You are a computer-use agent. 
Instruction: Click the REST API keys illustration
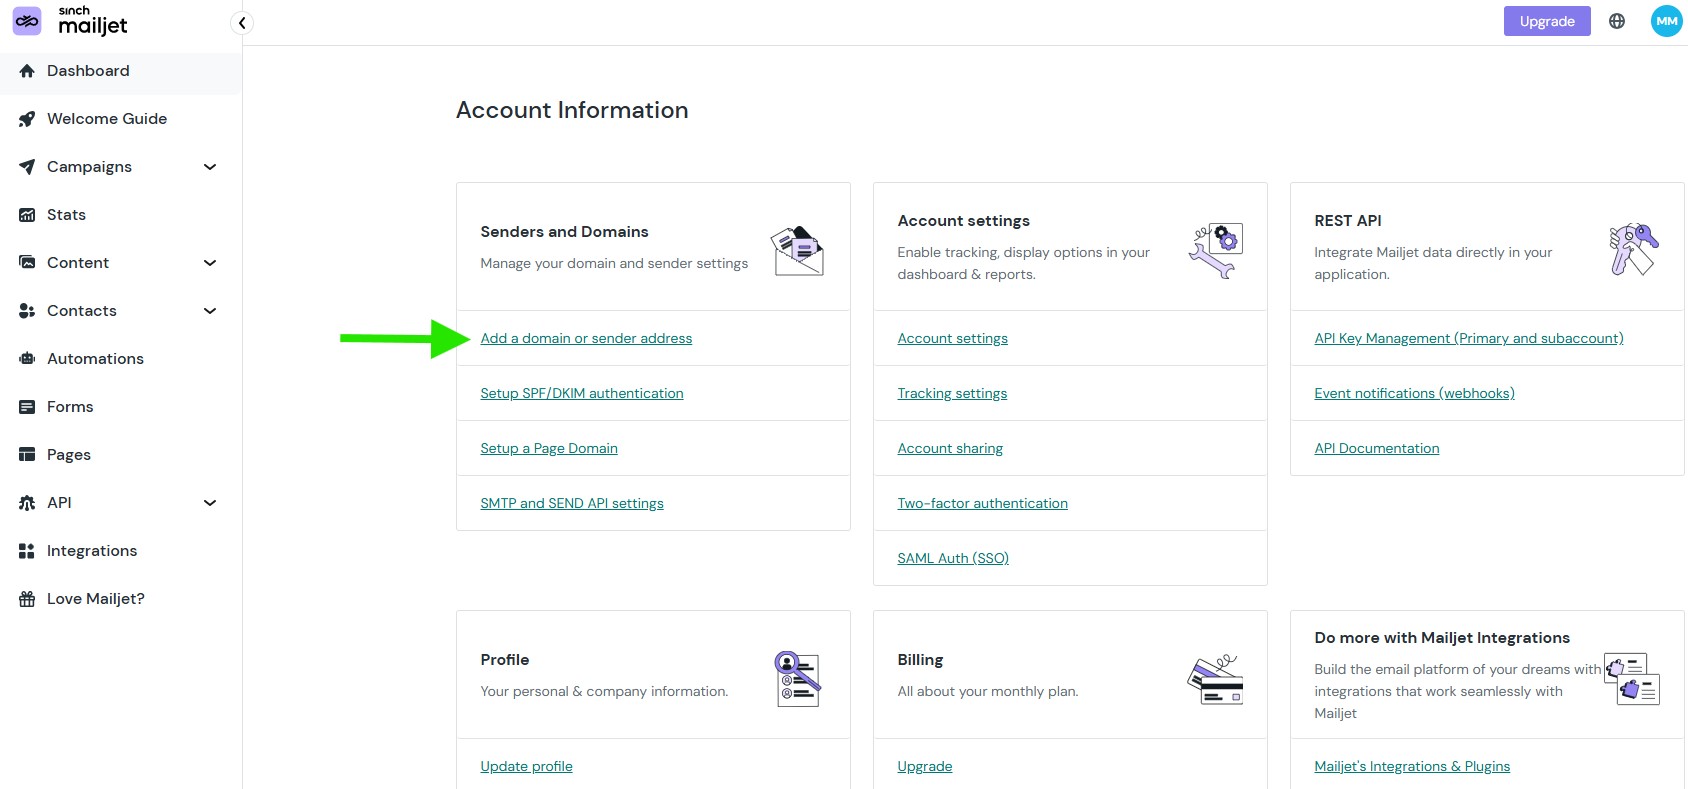pos(1633,249)
